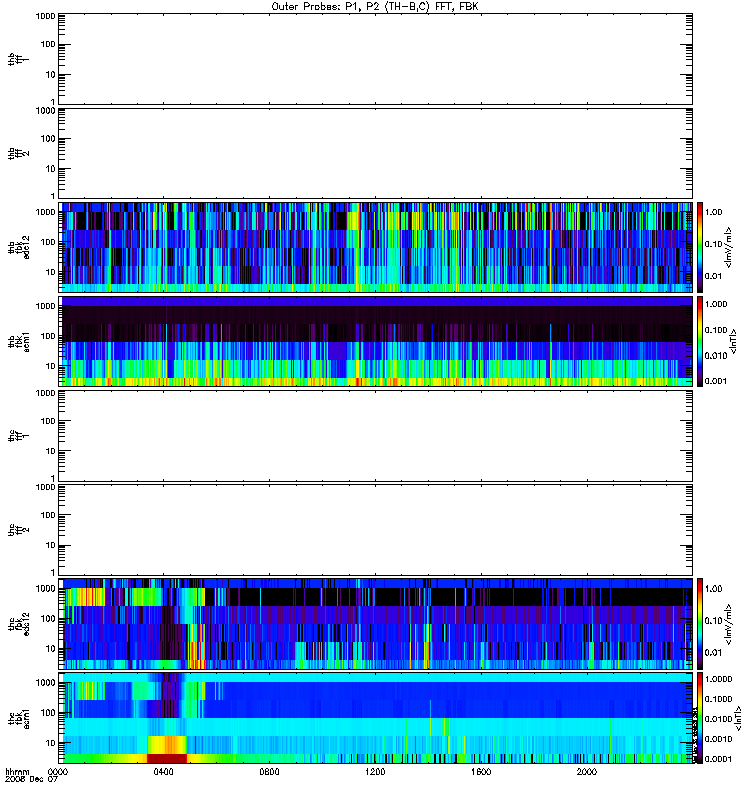The image size is (750, 800).
Task: Click the '1000' y-tick of thc fbk edc12
Action: pos(45,589)
